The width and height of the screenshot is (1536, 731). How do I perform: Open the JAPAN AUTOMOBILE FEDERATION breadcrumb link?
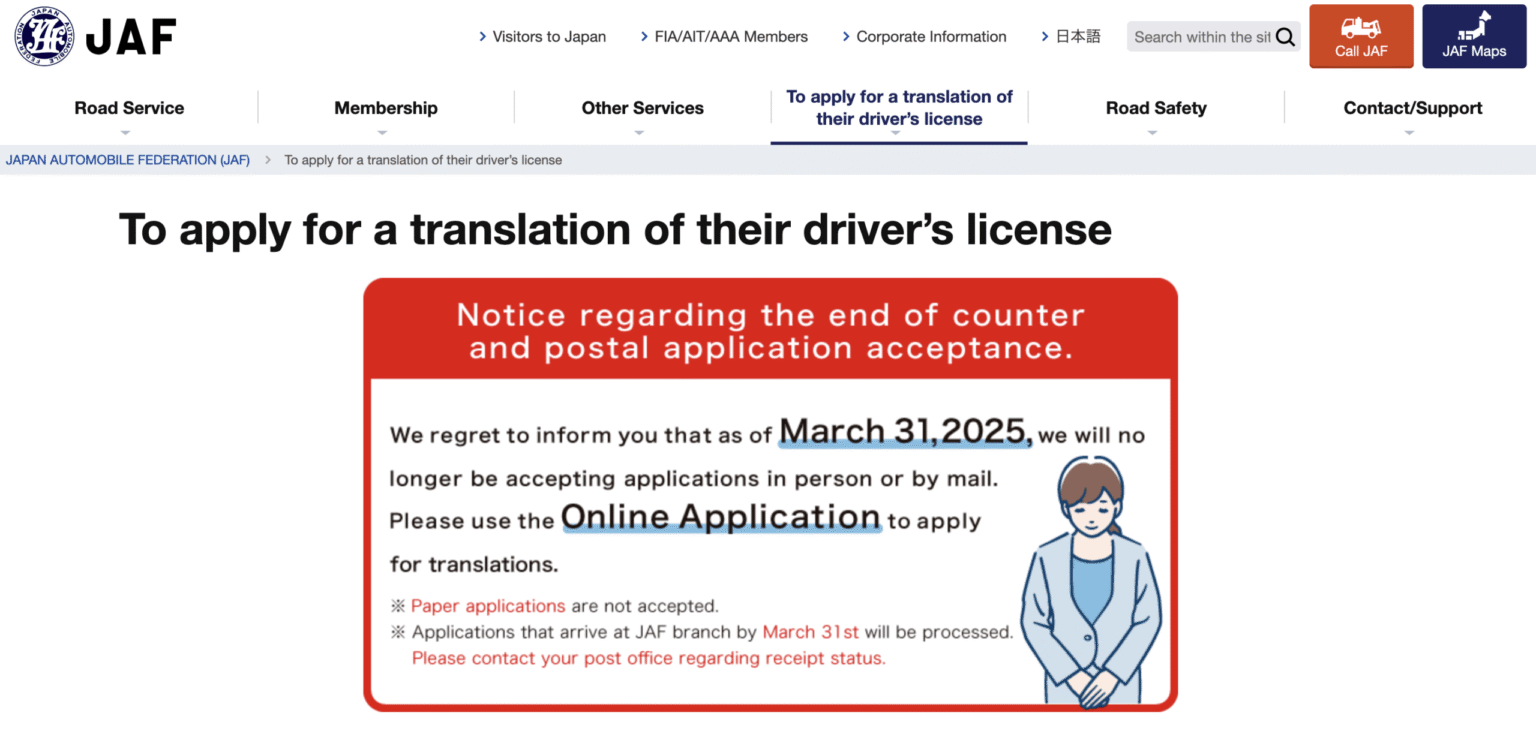127,159
